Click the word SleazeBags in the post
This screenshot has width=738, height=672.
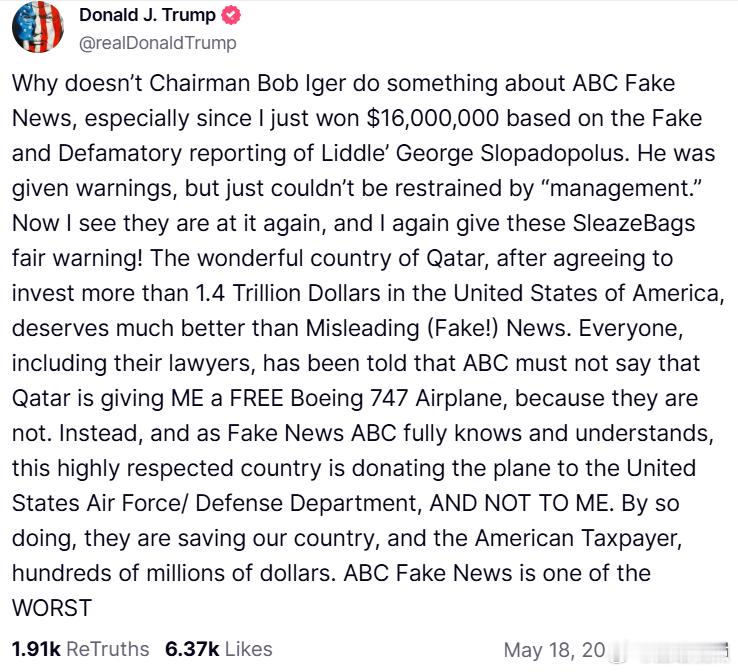pyautogui.click(x=634, y=223)
